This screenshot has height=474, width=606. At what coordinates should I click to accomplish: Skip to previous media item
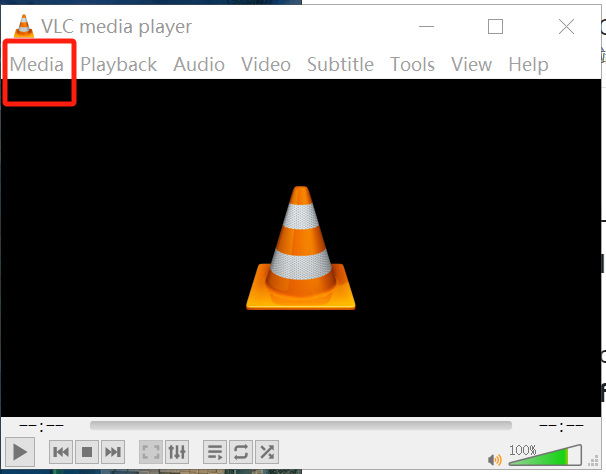[x=61, y=452]
